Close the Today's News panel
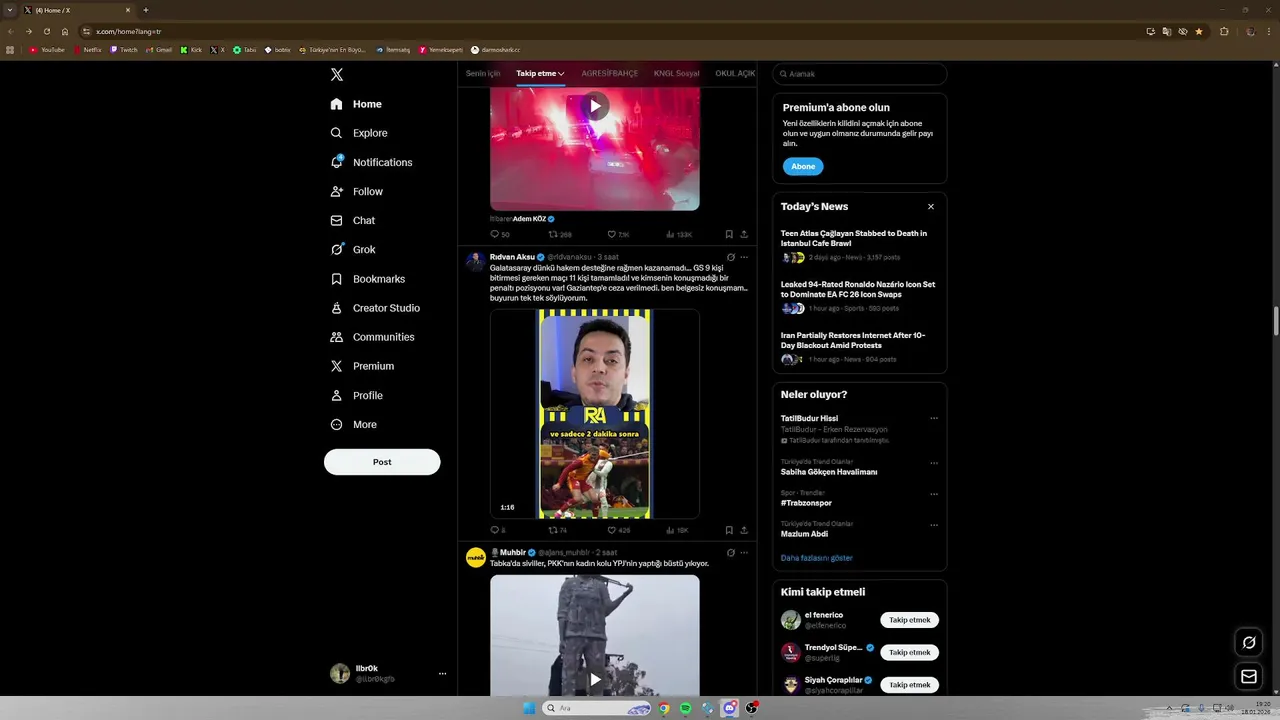 931,207
